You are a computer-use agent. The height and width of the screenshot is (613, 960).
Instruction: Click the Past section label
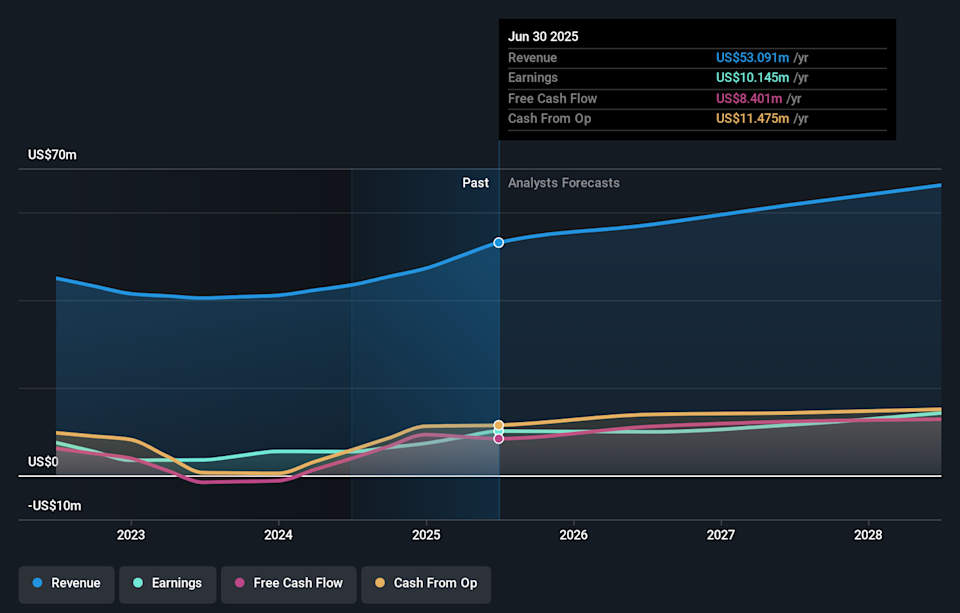tap(475, 183)
